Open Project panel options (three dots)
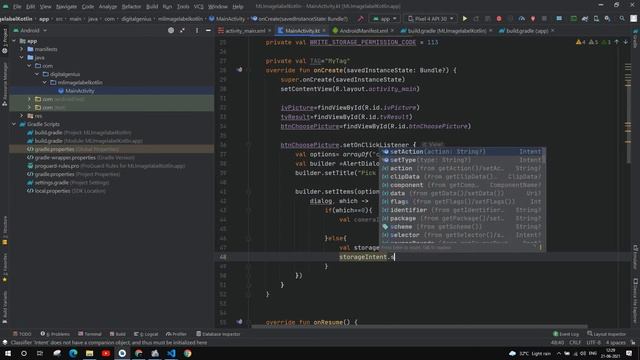This screenshot has height=360, width=640. pos(197,31)
